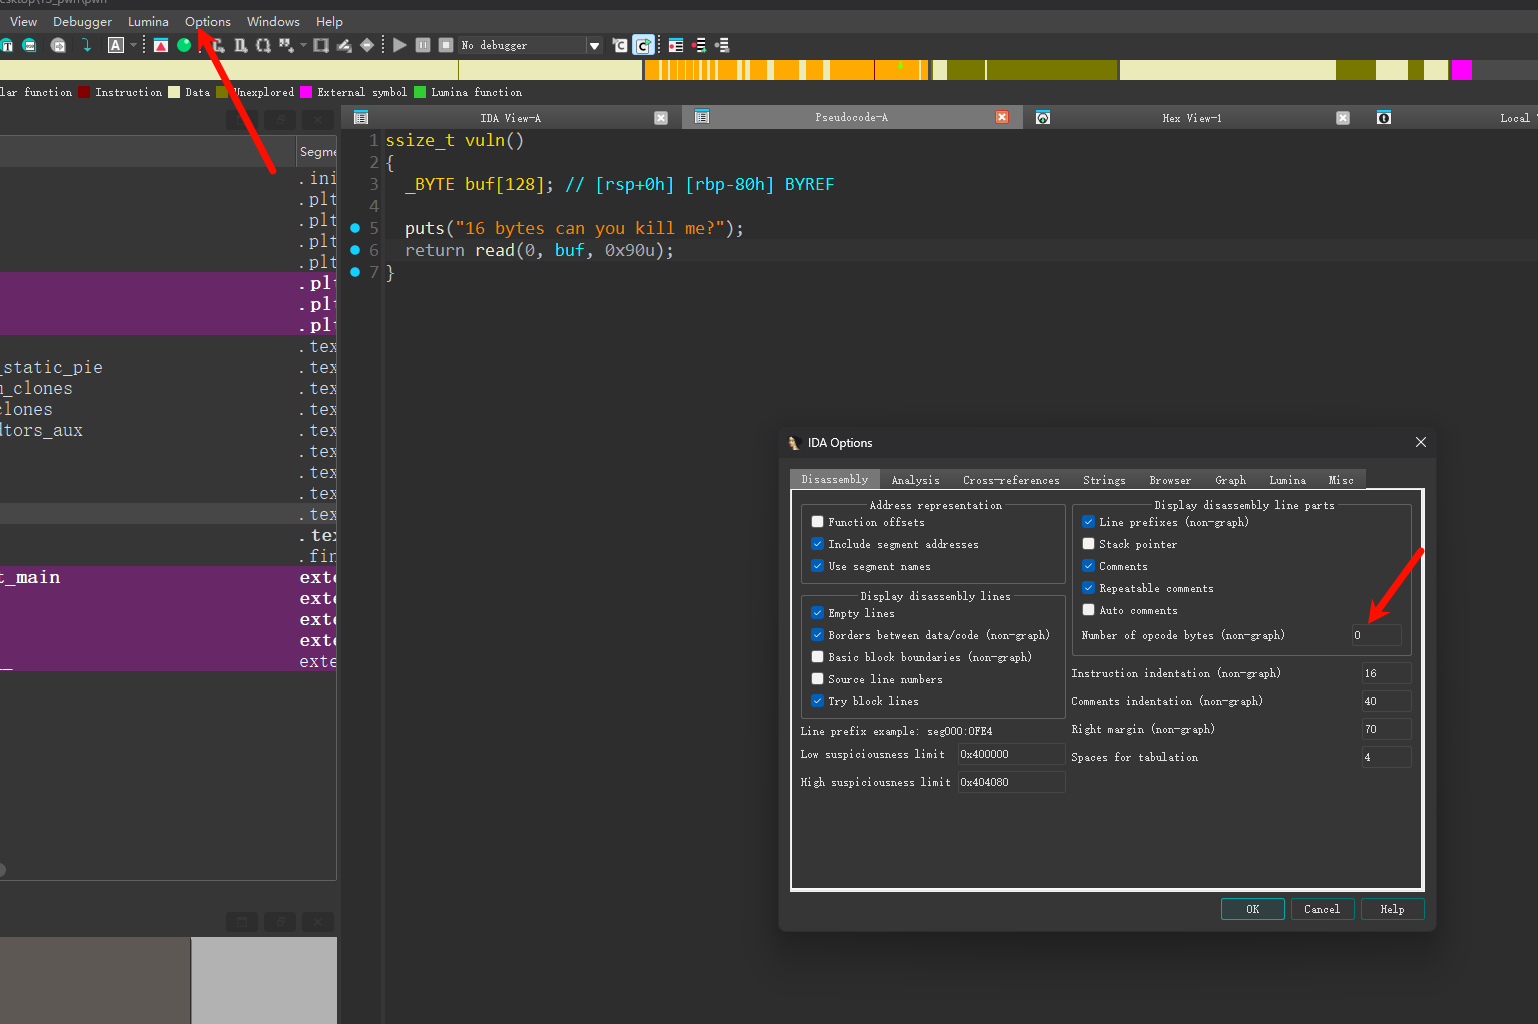Enable the Auto comments checkbox
The height and width of the screenshot is (1024, 1538).
1089,610
